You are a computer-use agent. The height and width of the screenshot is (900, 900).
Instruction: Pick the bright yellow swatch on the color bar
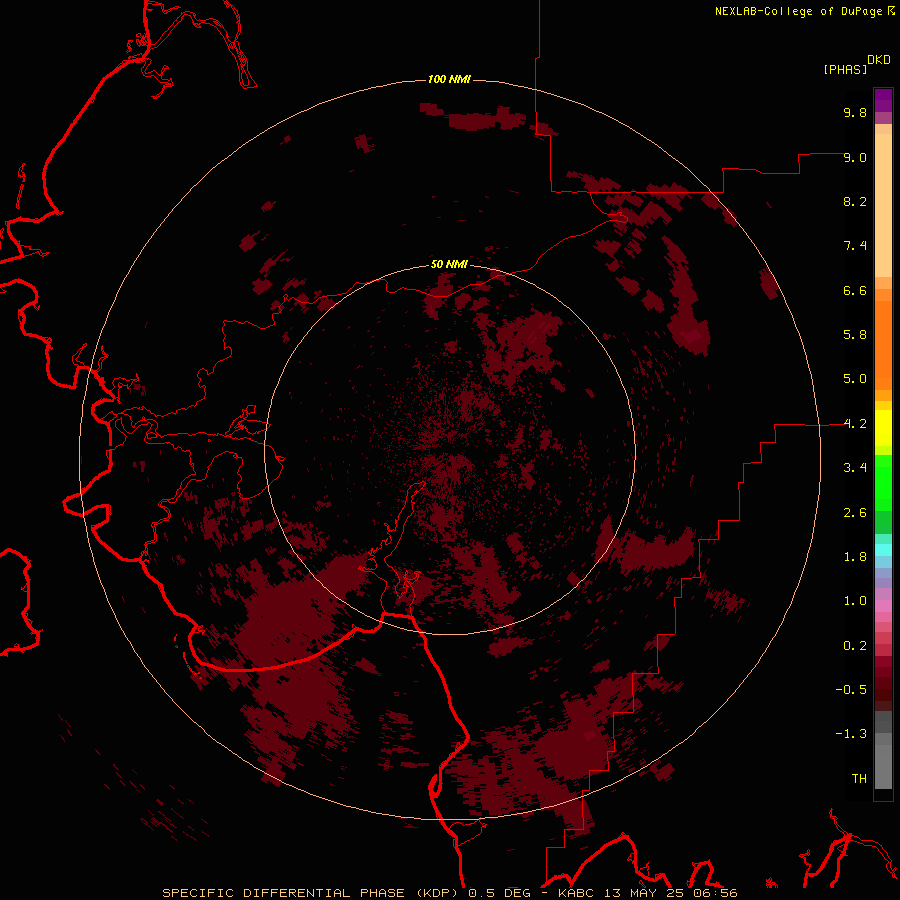coord(883,428)
